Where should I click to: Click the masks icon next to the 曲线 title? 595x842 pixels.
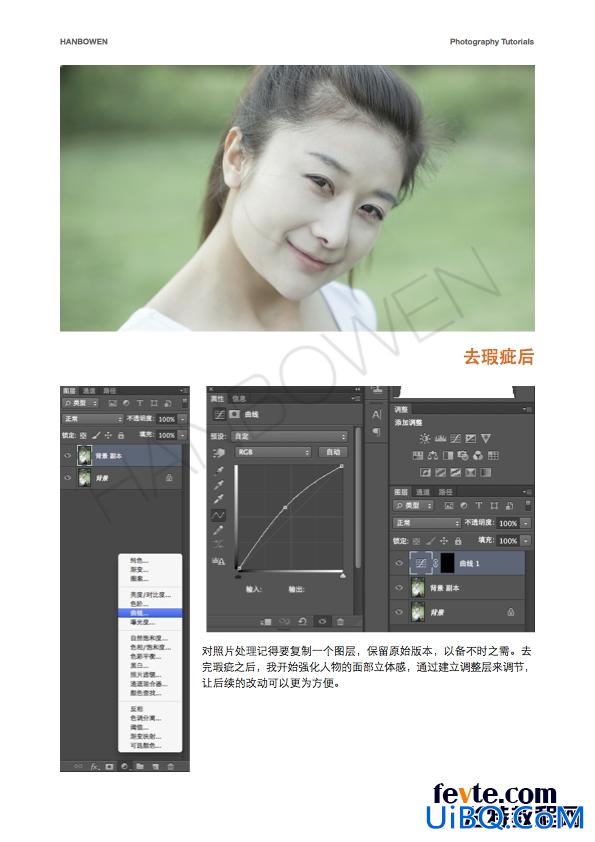[x=234, y=415]
